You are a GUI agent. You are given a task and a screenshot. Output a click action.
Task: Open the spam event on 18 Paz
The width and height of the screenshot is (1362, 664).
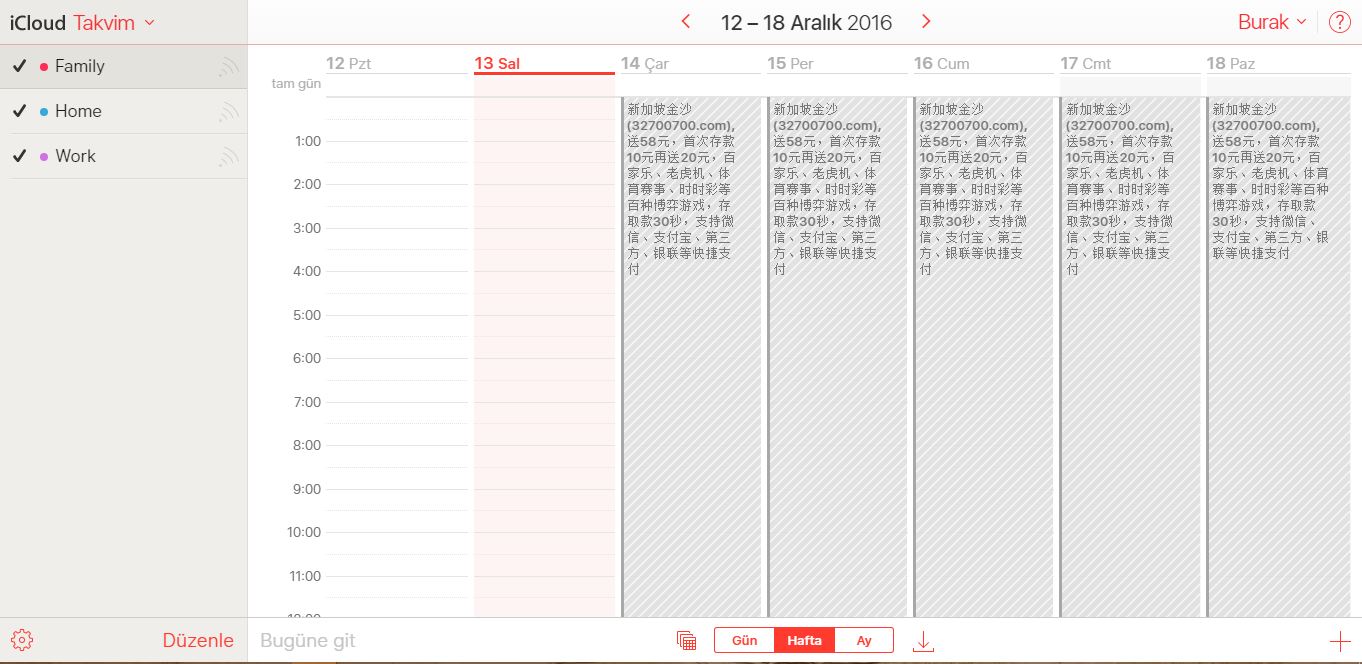[x=1277, y=356]
